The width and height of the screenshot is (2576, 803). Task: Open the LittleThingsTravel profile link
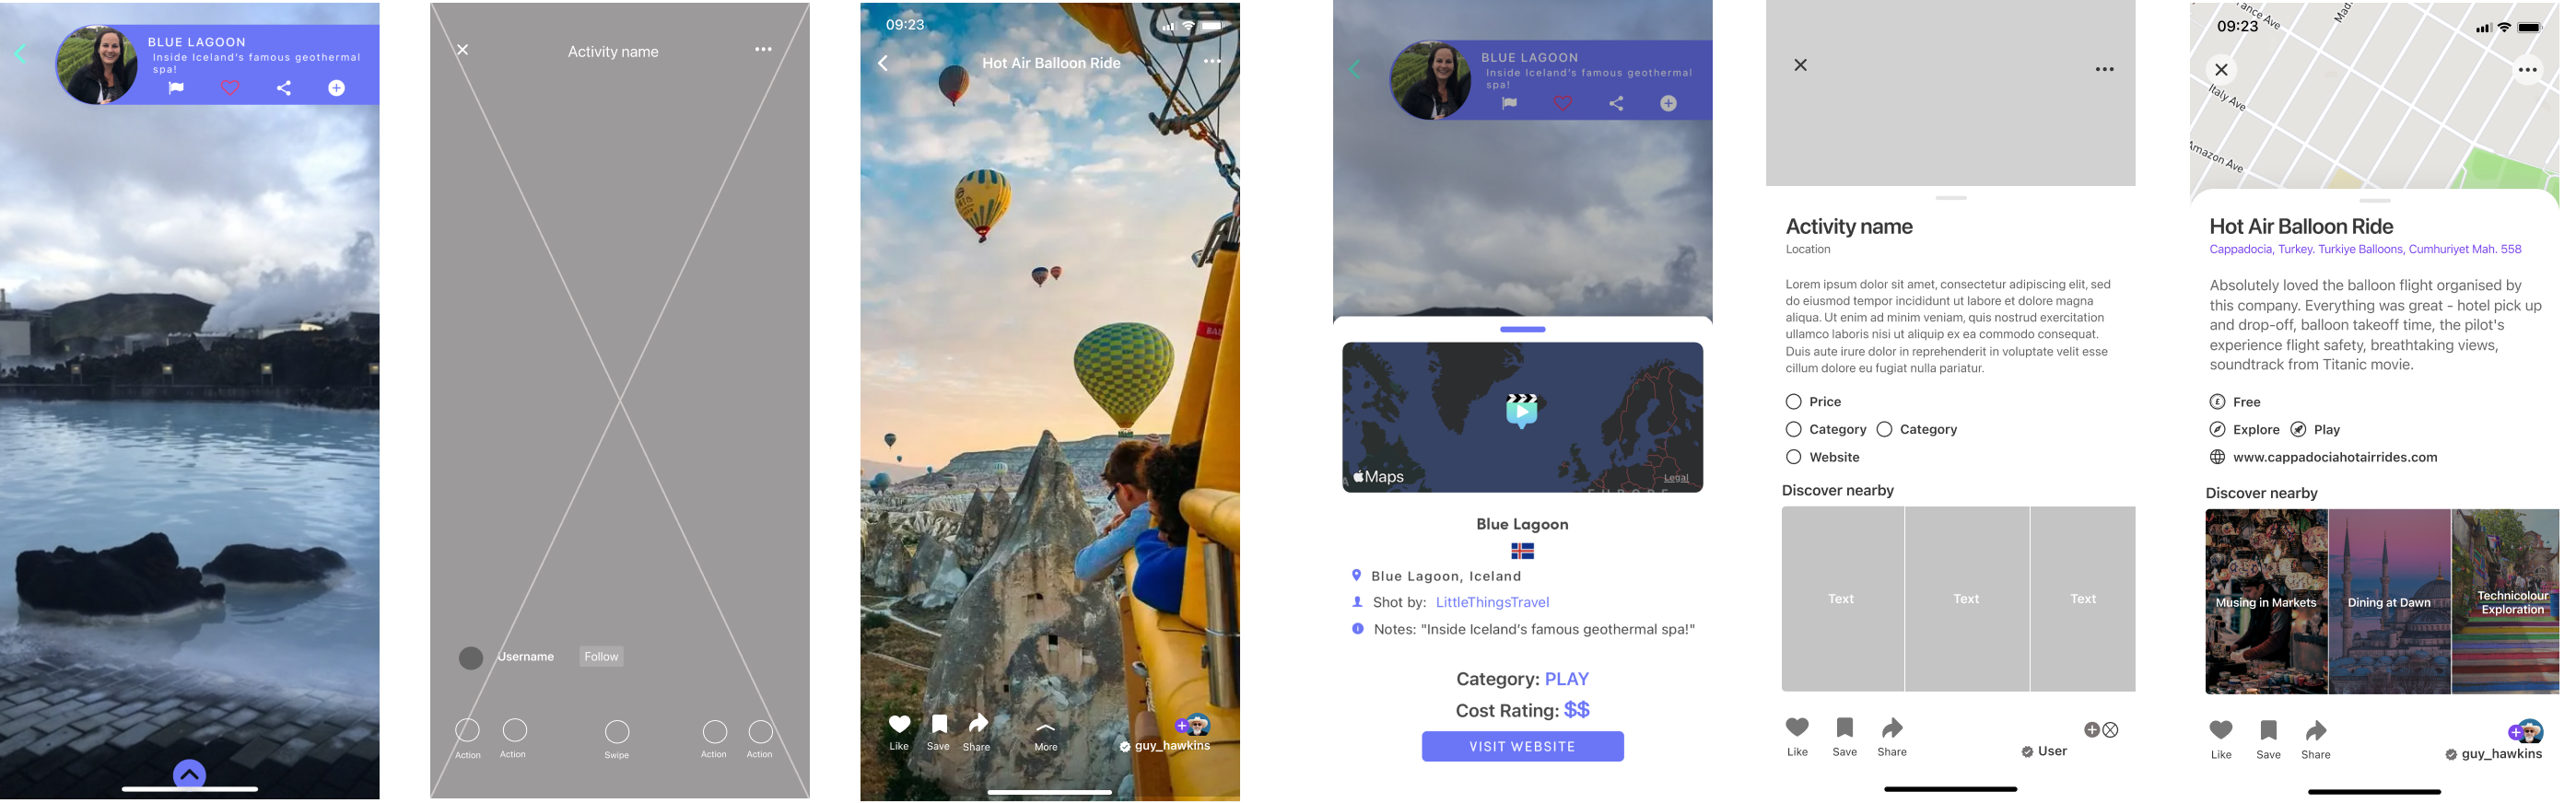pyautogui.click(x=1492, y=603)
